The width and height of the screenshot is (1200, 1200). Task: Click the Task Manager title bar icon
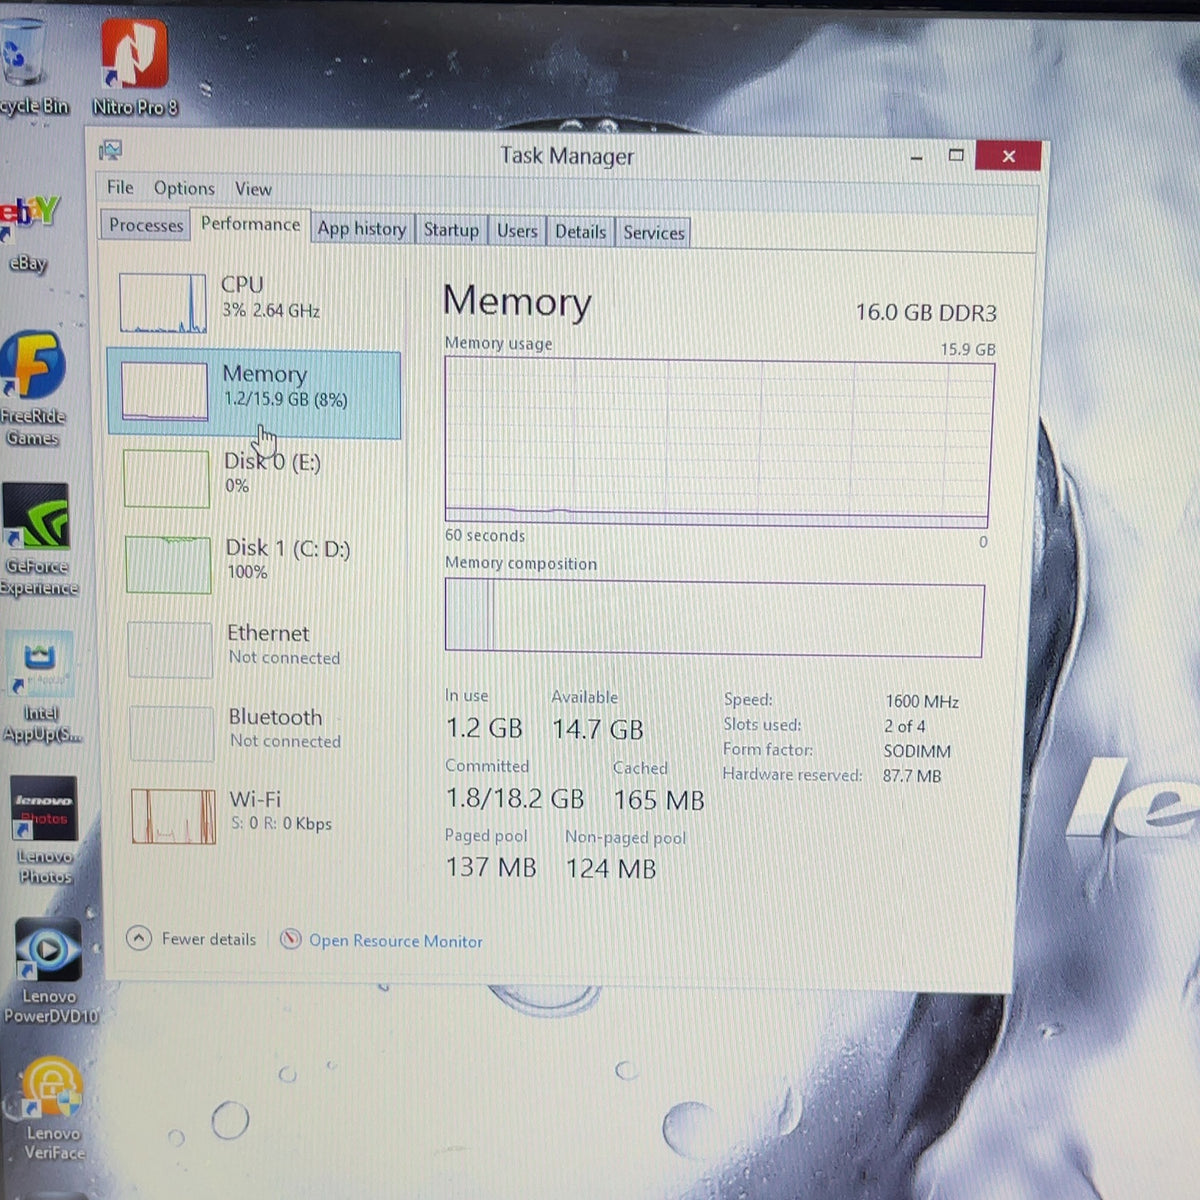point(110,151)
